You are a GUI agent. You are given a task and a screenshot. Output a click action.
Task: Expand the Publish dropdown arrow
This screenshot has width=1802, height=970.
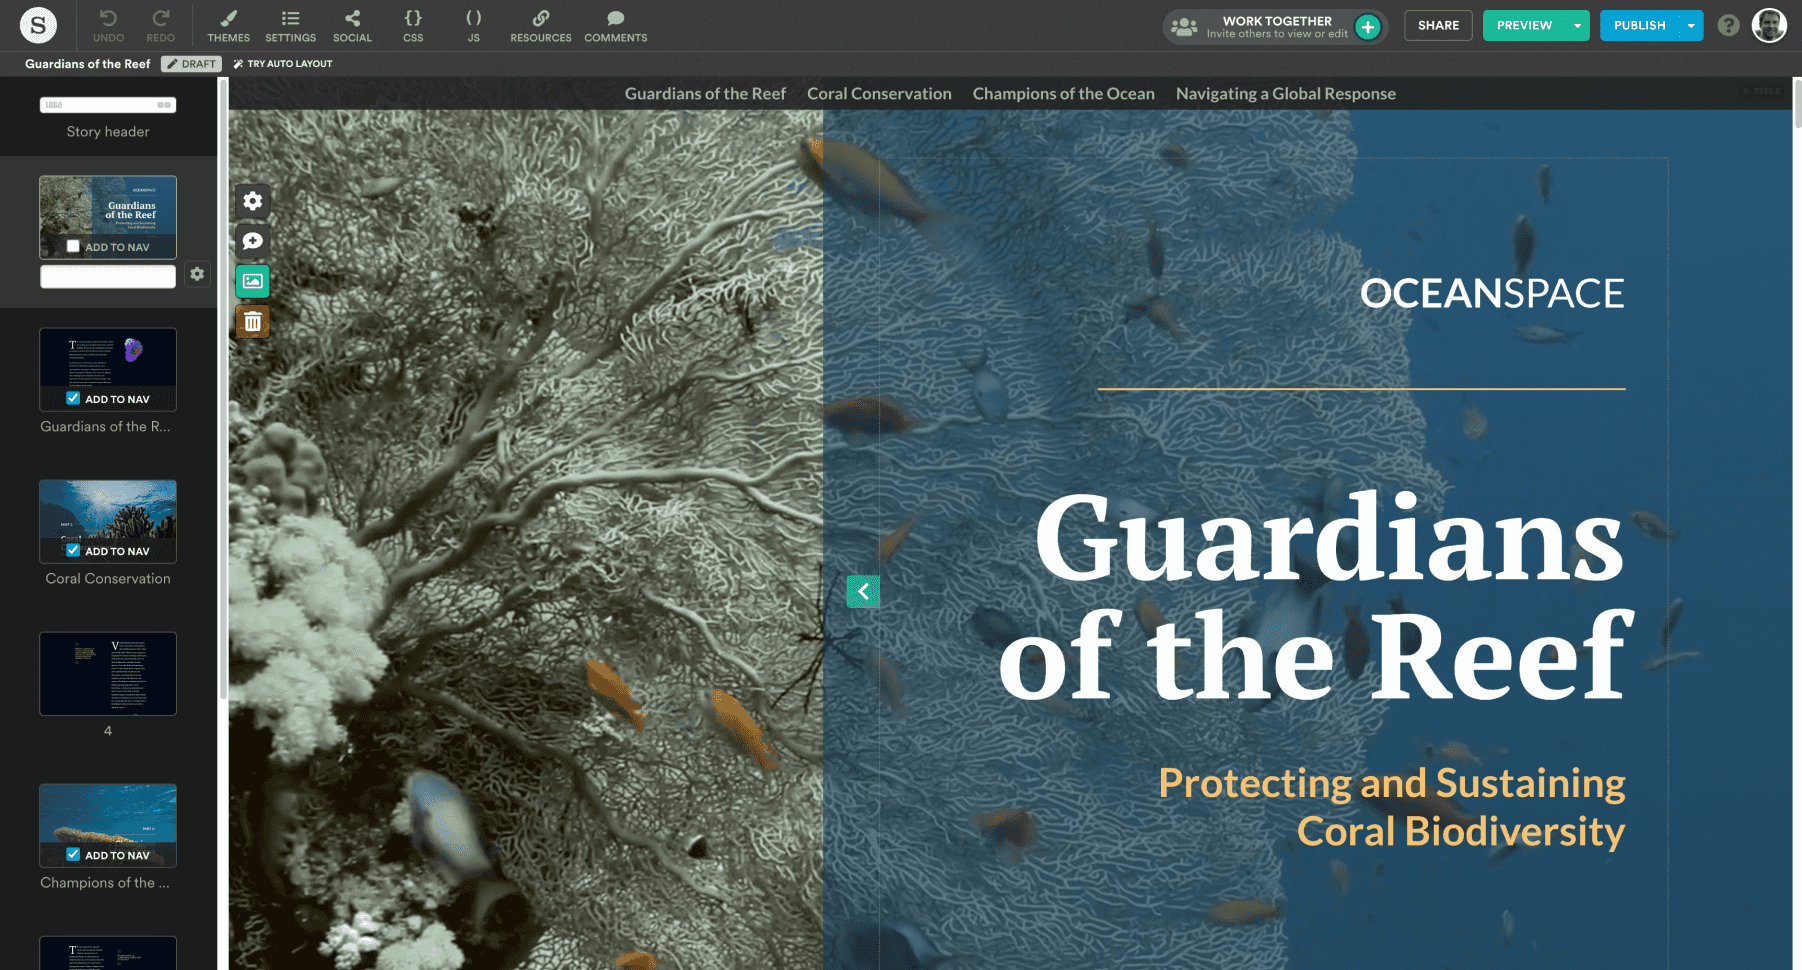point(1691,26)
